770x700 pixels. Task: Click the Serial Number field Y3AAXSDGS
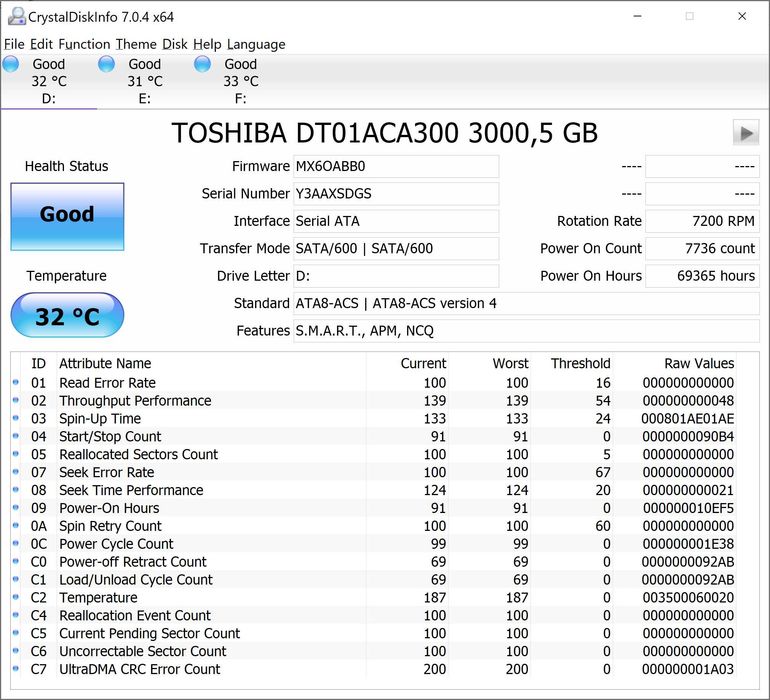tap(396, 194)
